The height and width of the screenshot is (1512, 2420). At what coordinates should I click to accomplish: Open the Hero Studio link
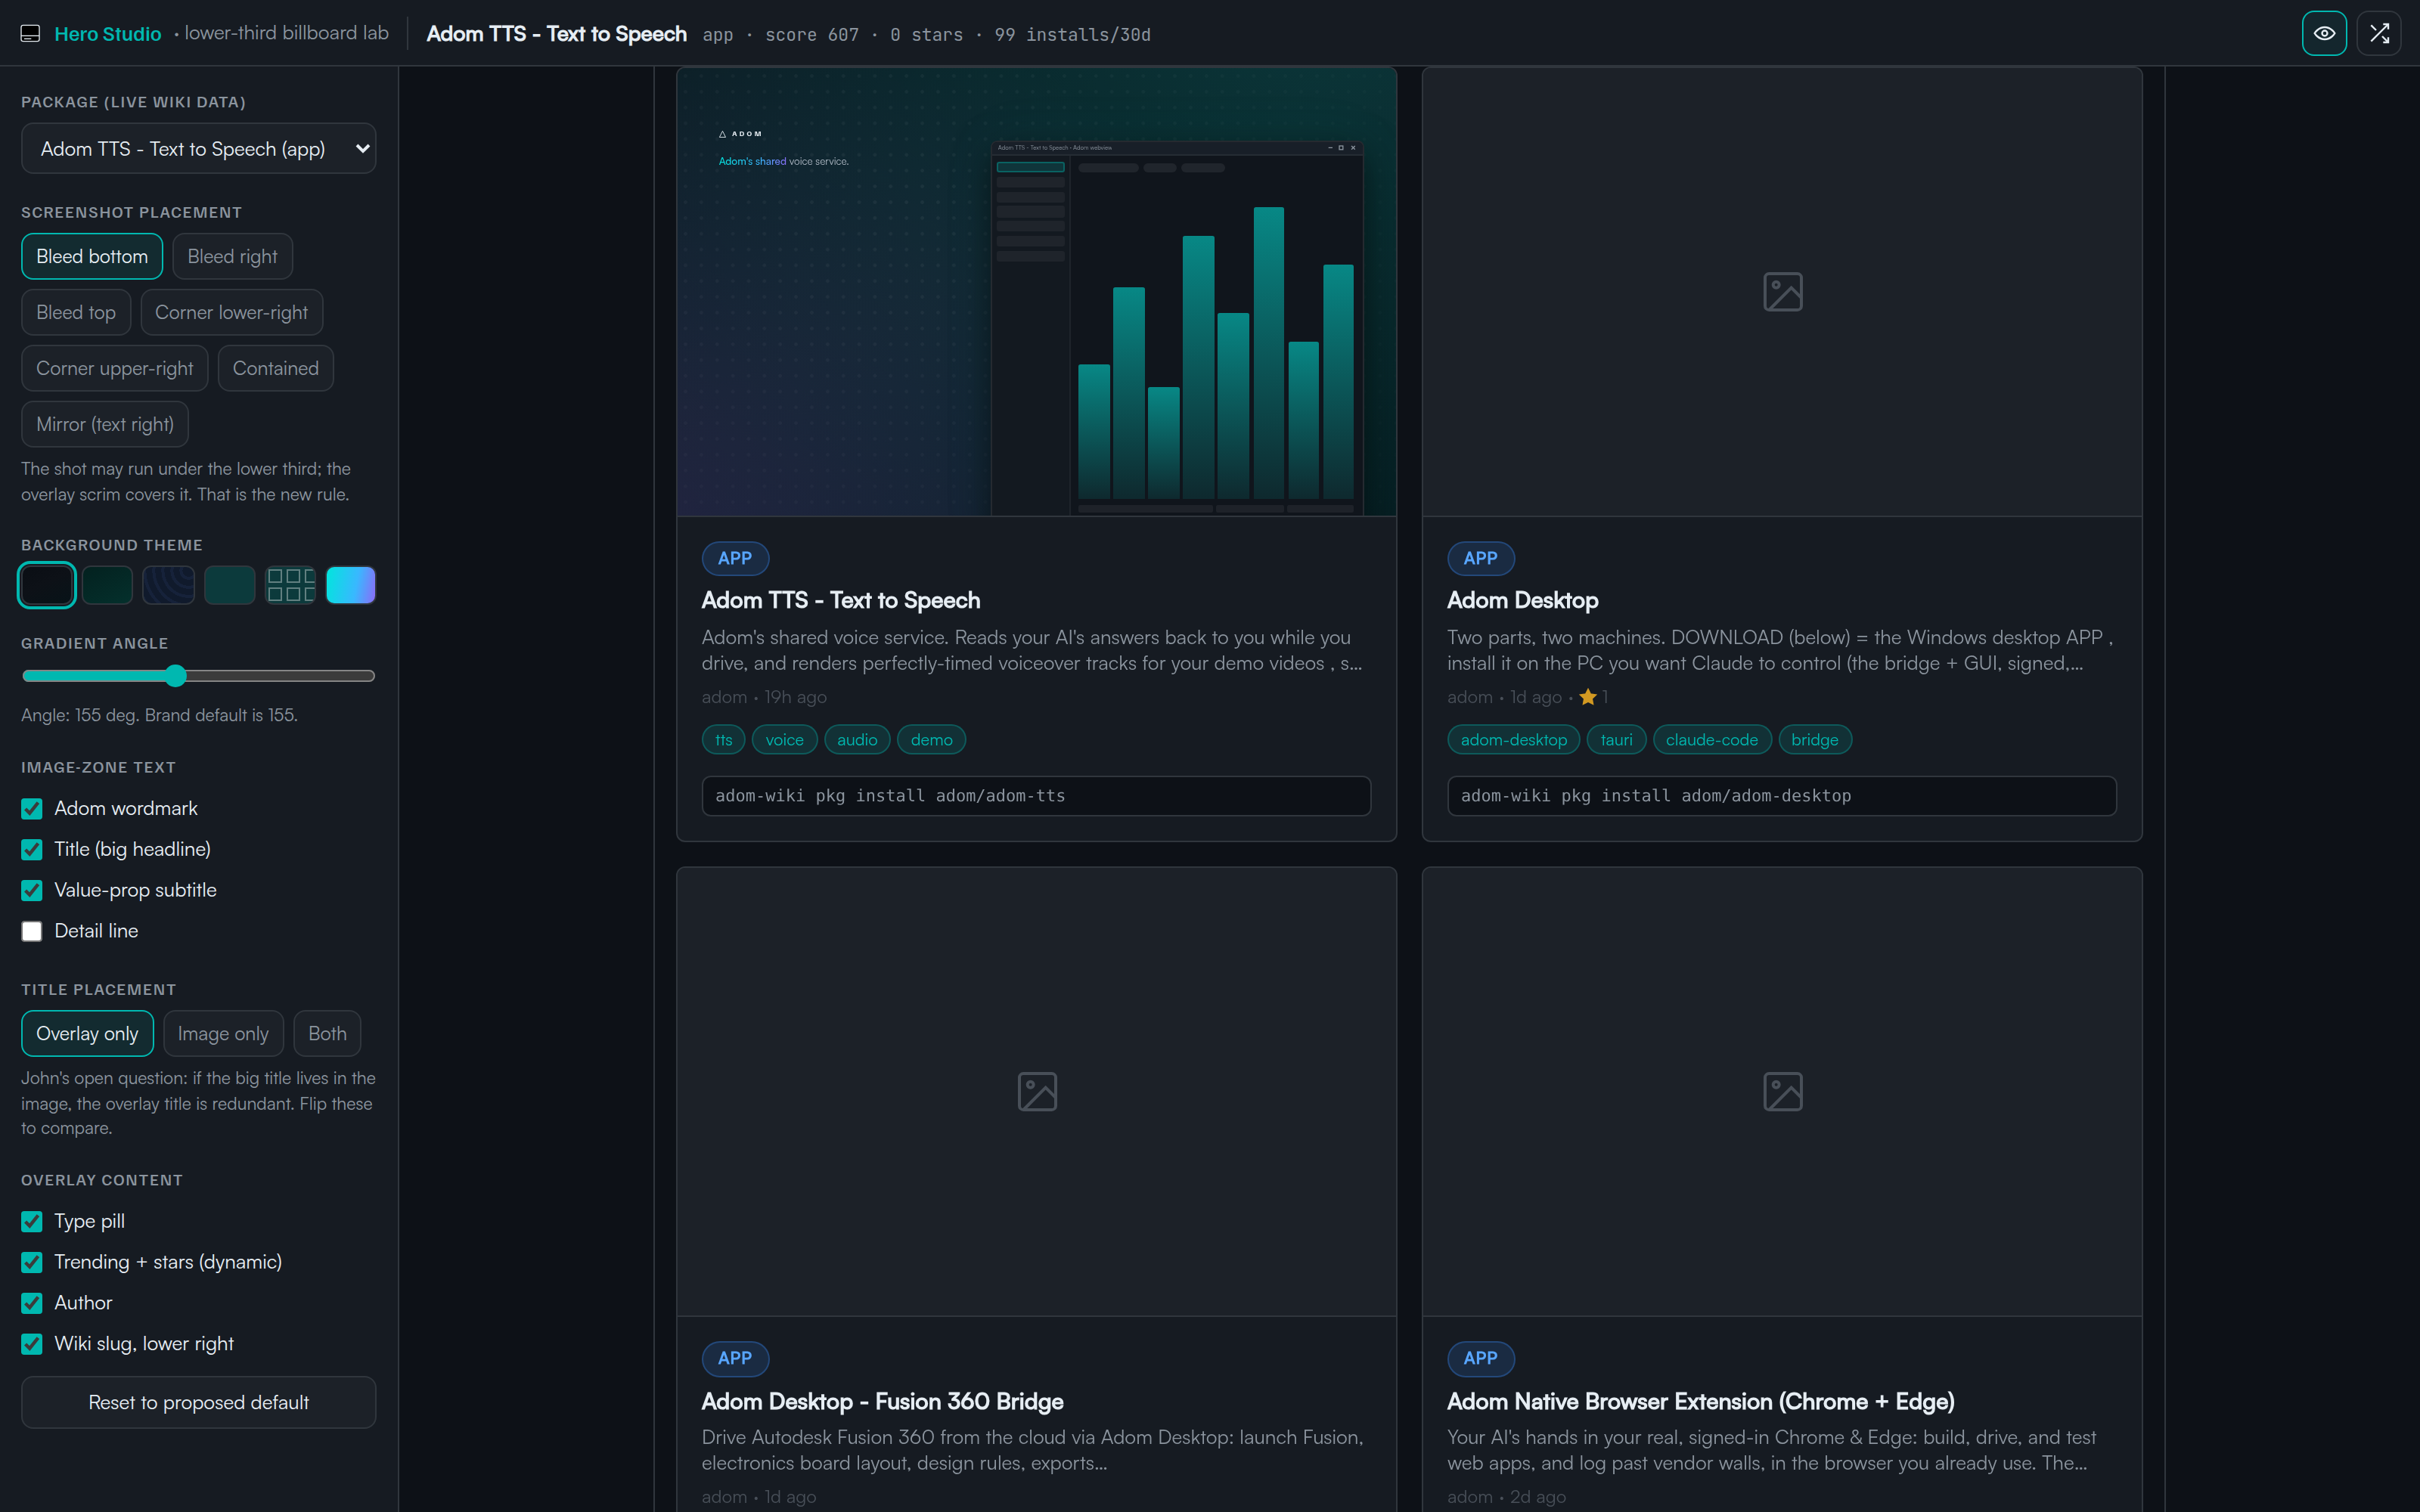click(107, 34)
